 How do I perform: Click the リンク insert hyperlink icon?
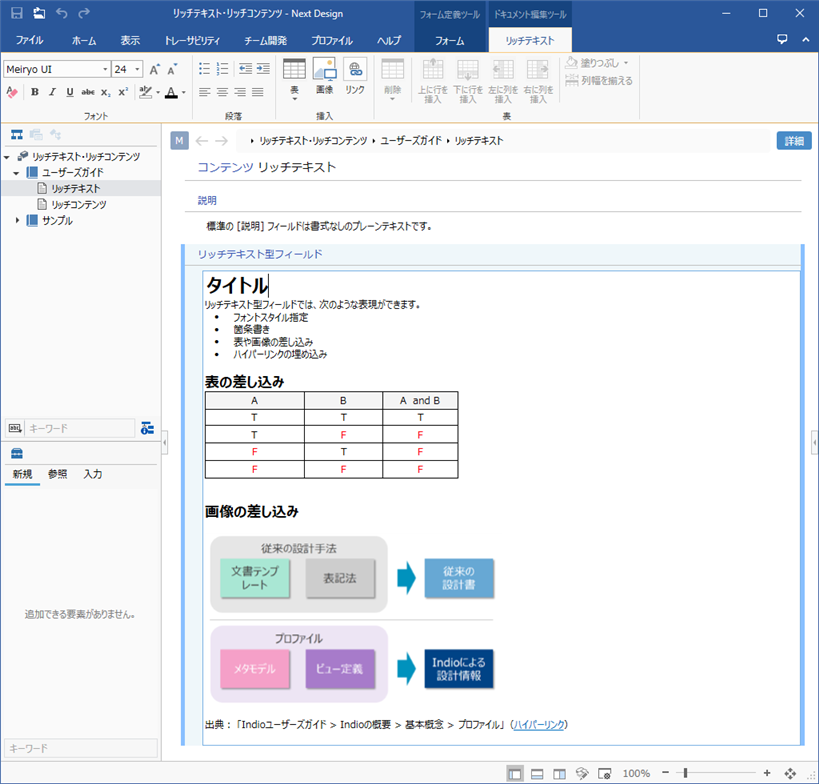point(355,76)
